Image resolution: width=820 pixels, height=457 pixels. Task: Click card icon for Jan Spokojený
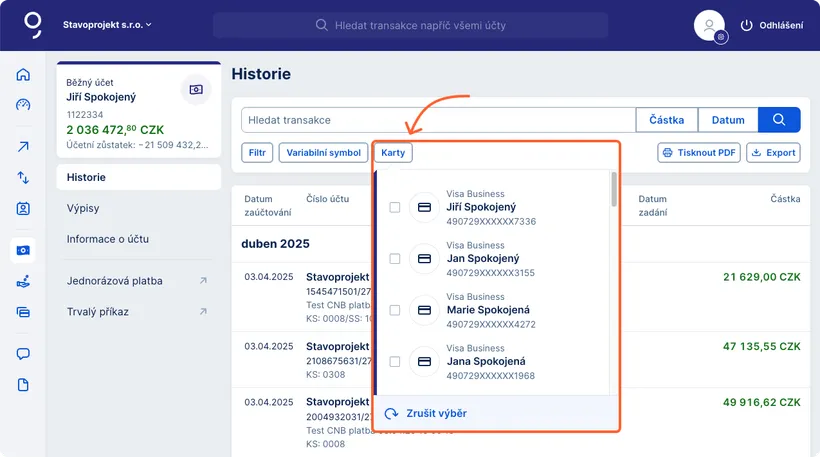click(424, 259)
